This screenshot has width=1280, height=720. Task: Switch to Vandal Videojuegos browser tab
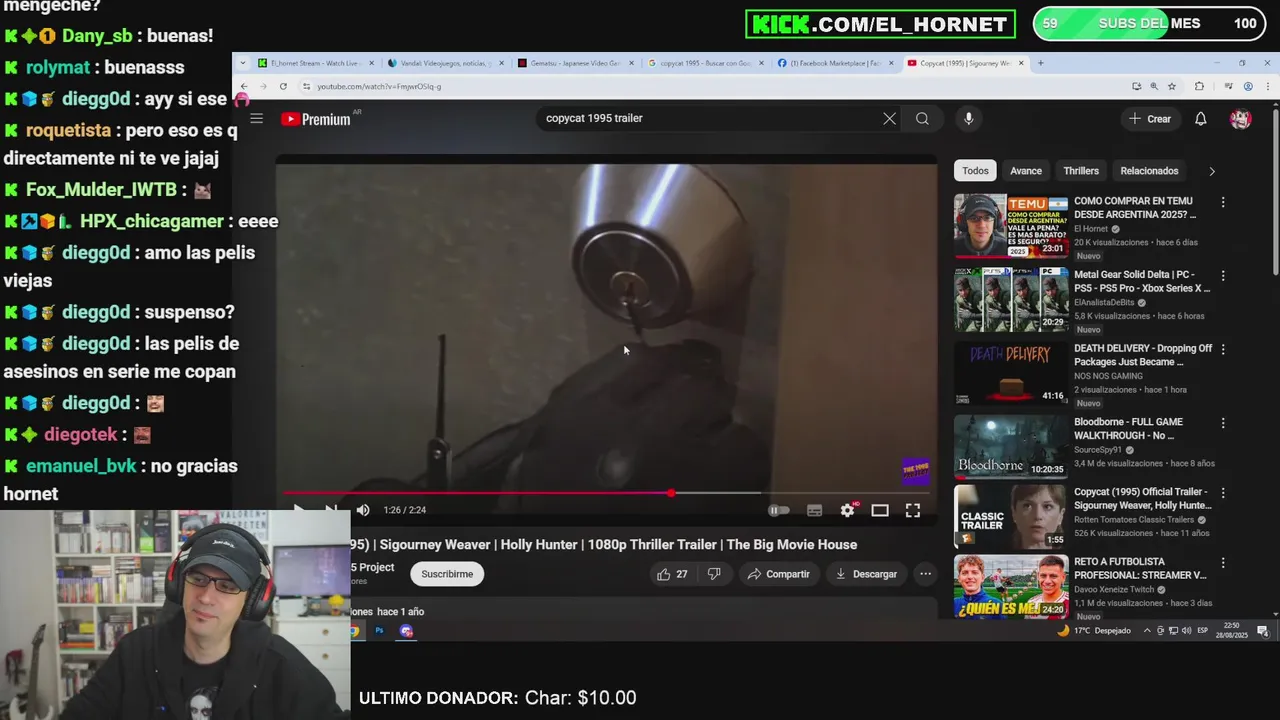(x=444, y=63)
